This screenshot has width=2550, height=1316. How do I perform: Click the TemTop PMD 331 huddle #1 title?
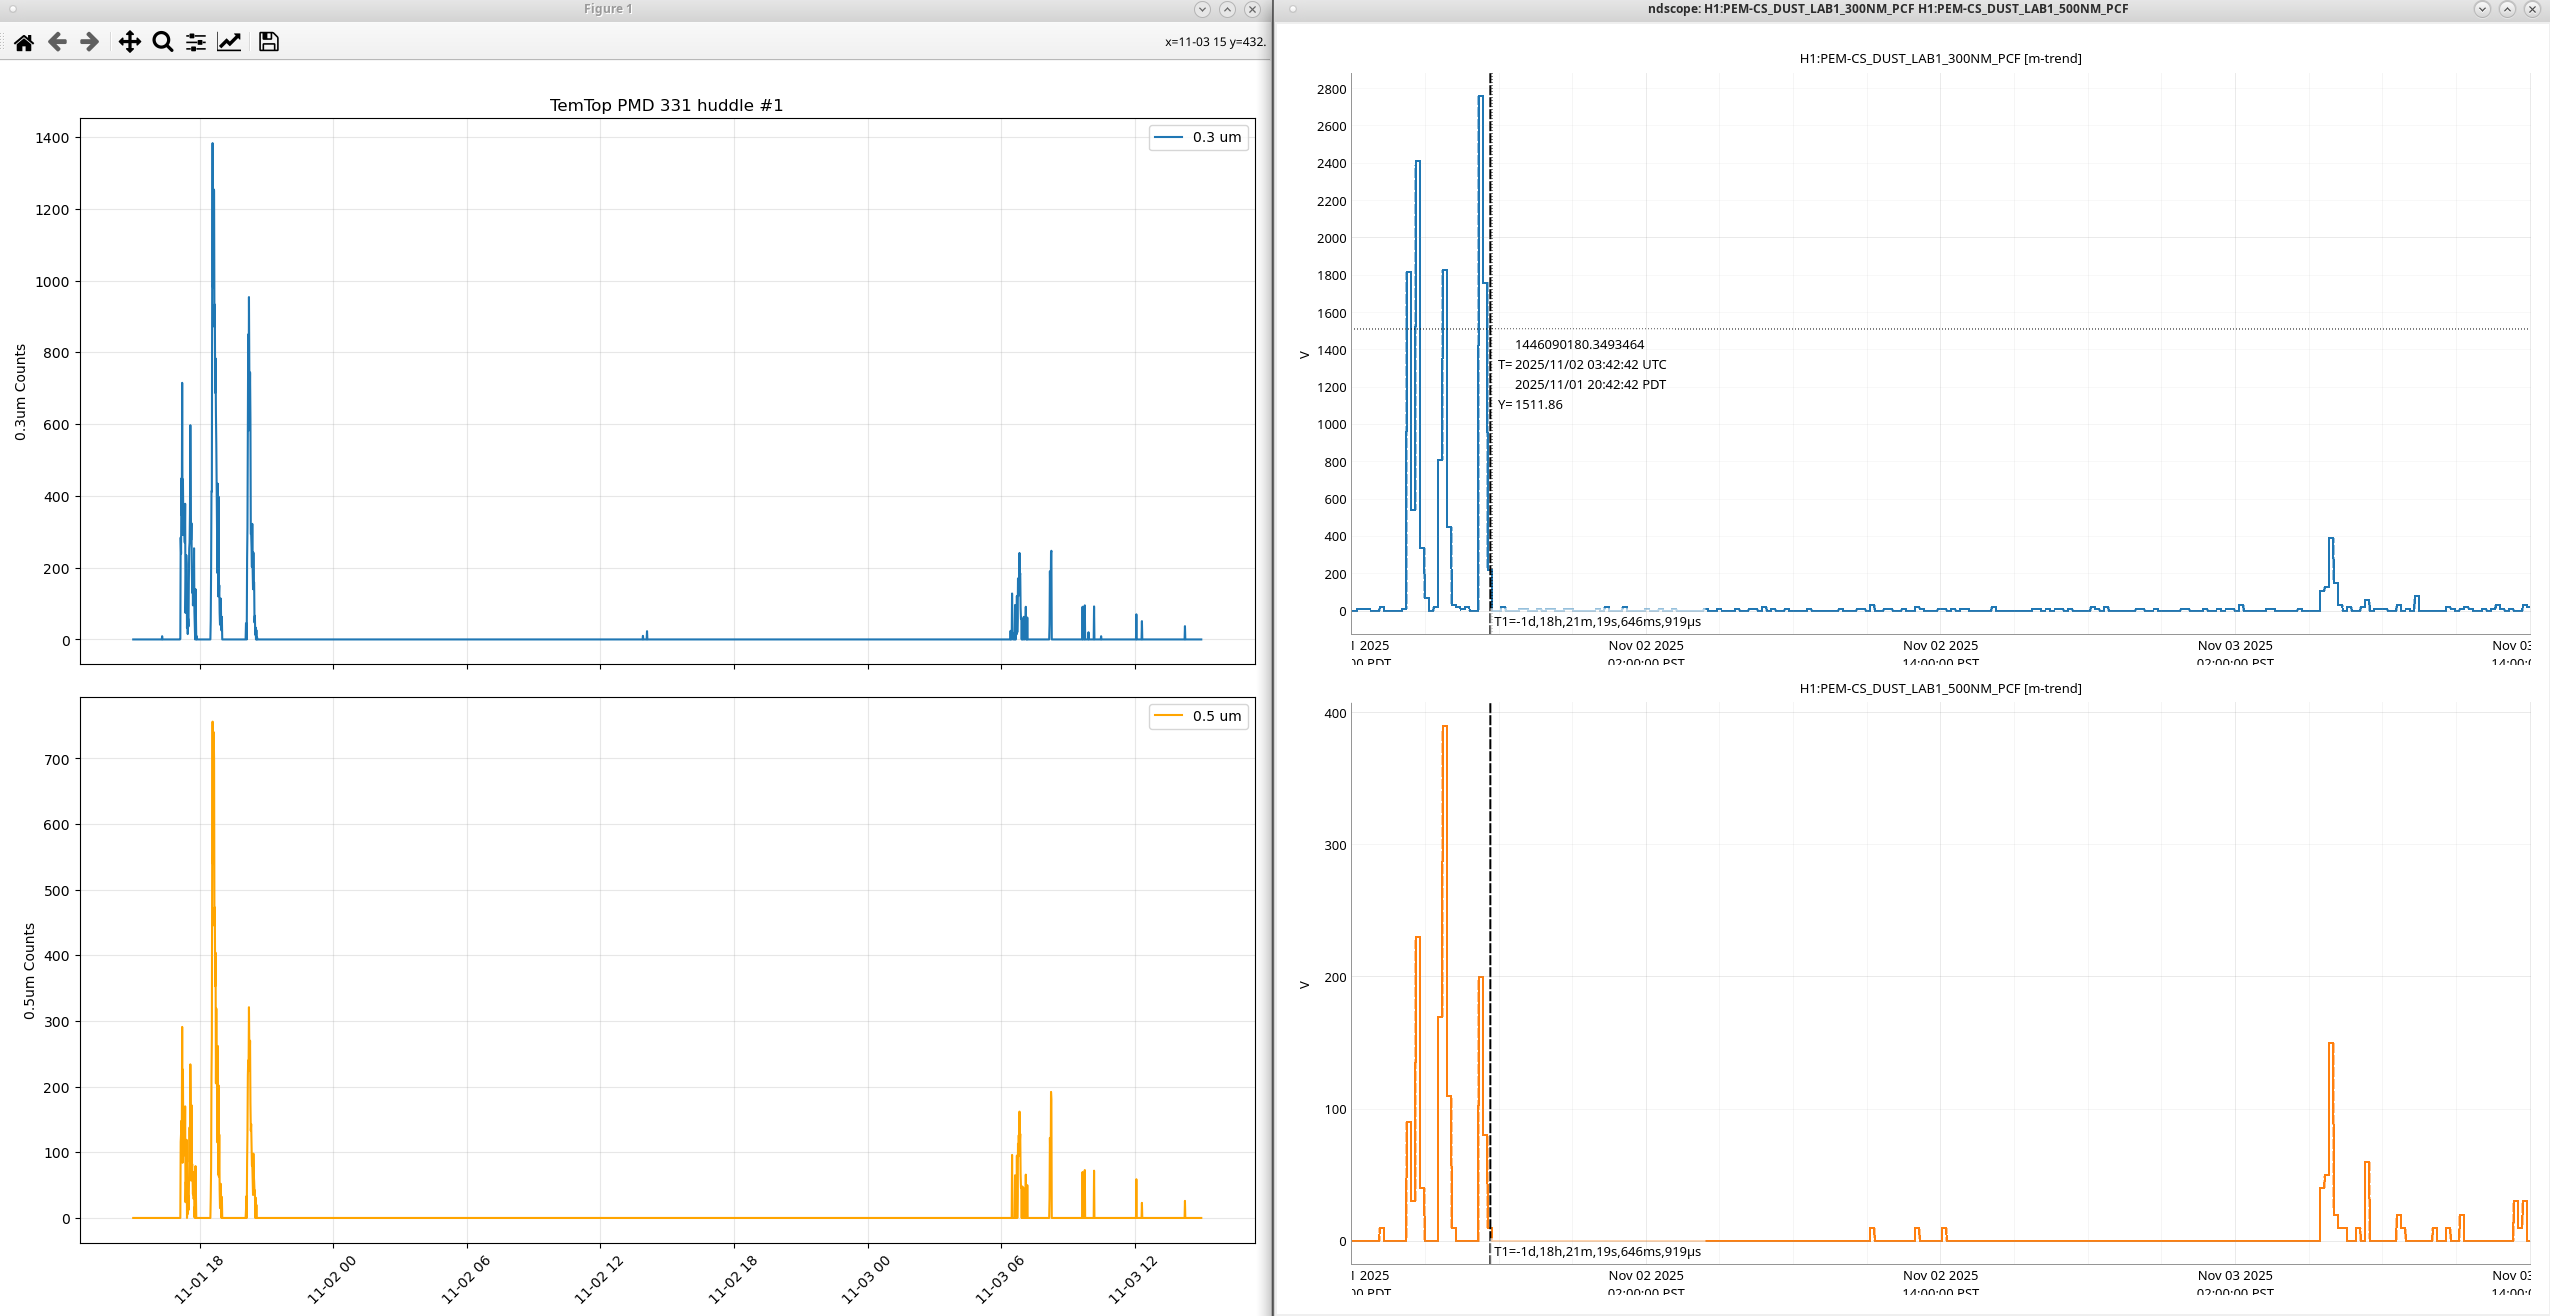pos(666,106)
